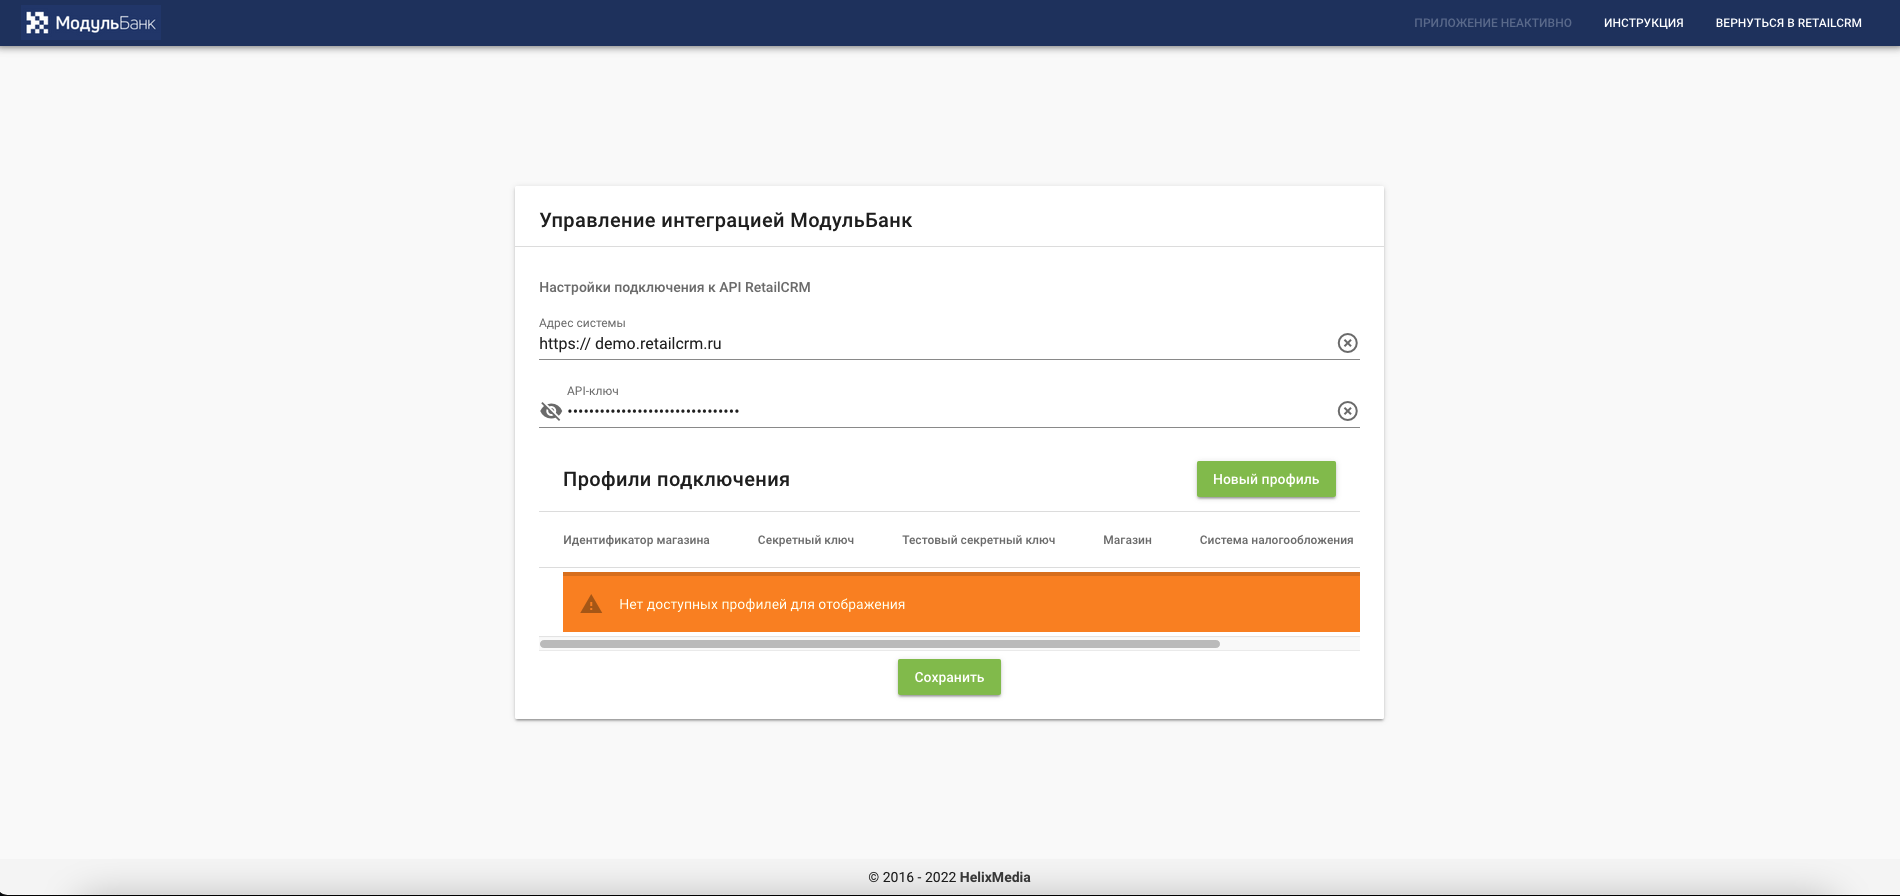Click Управление интеграцией МодульБанк title

[726, 220]
